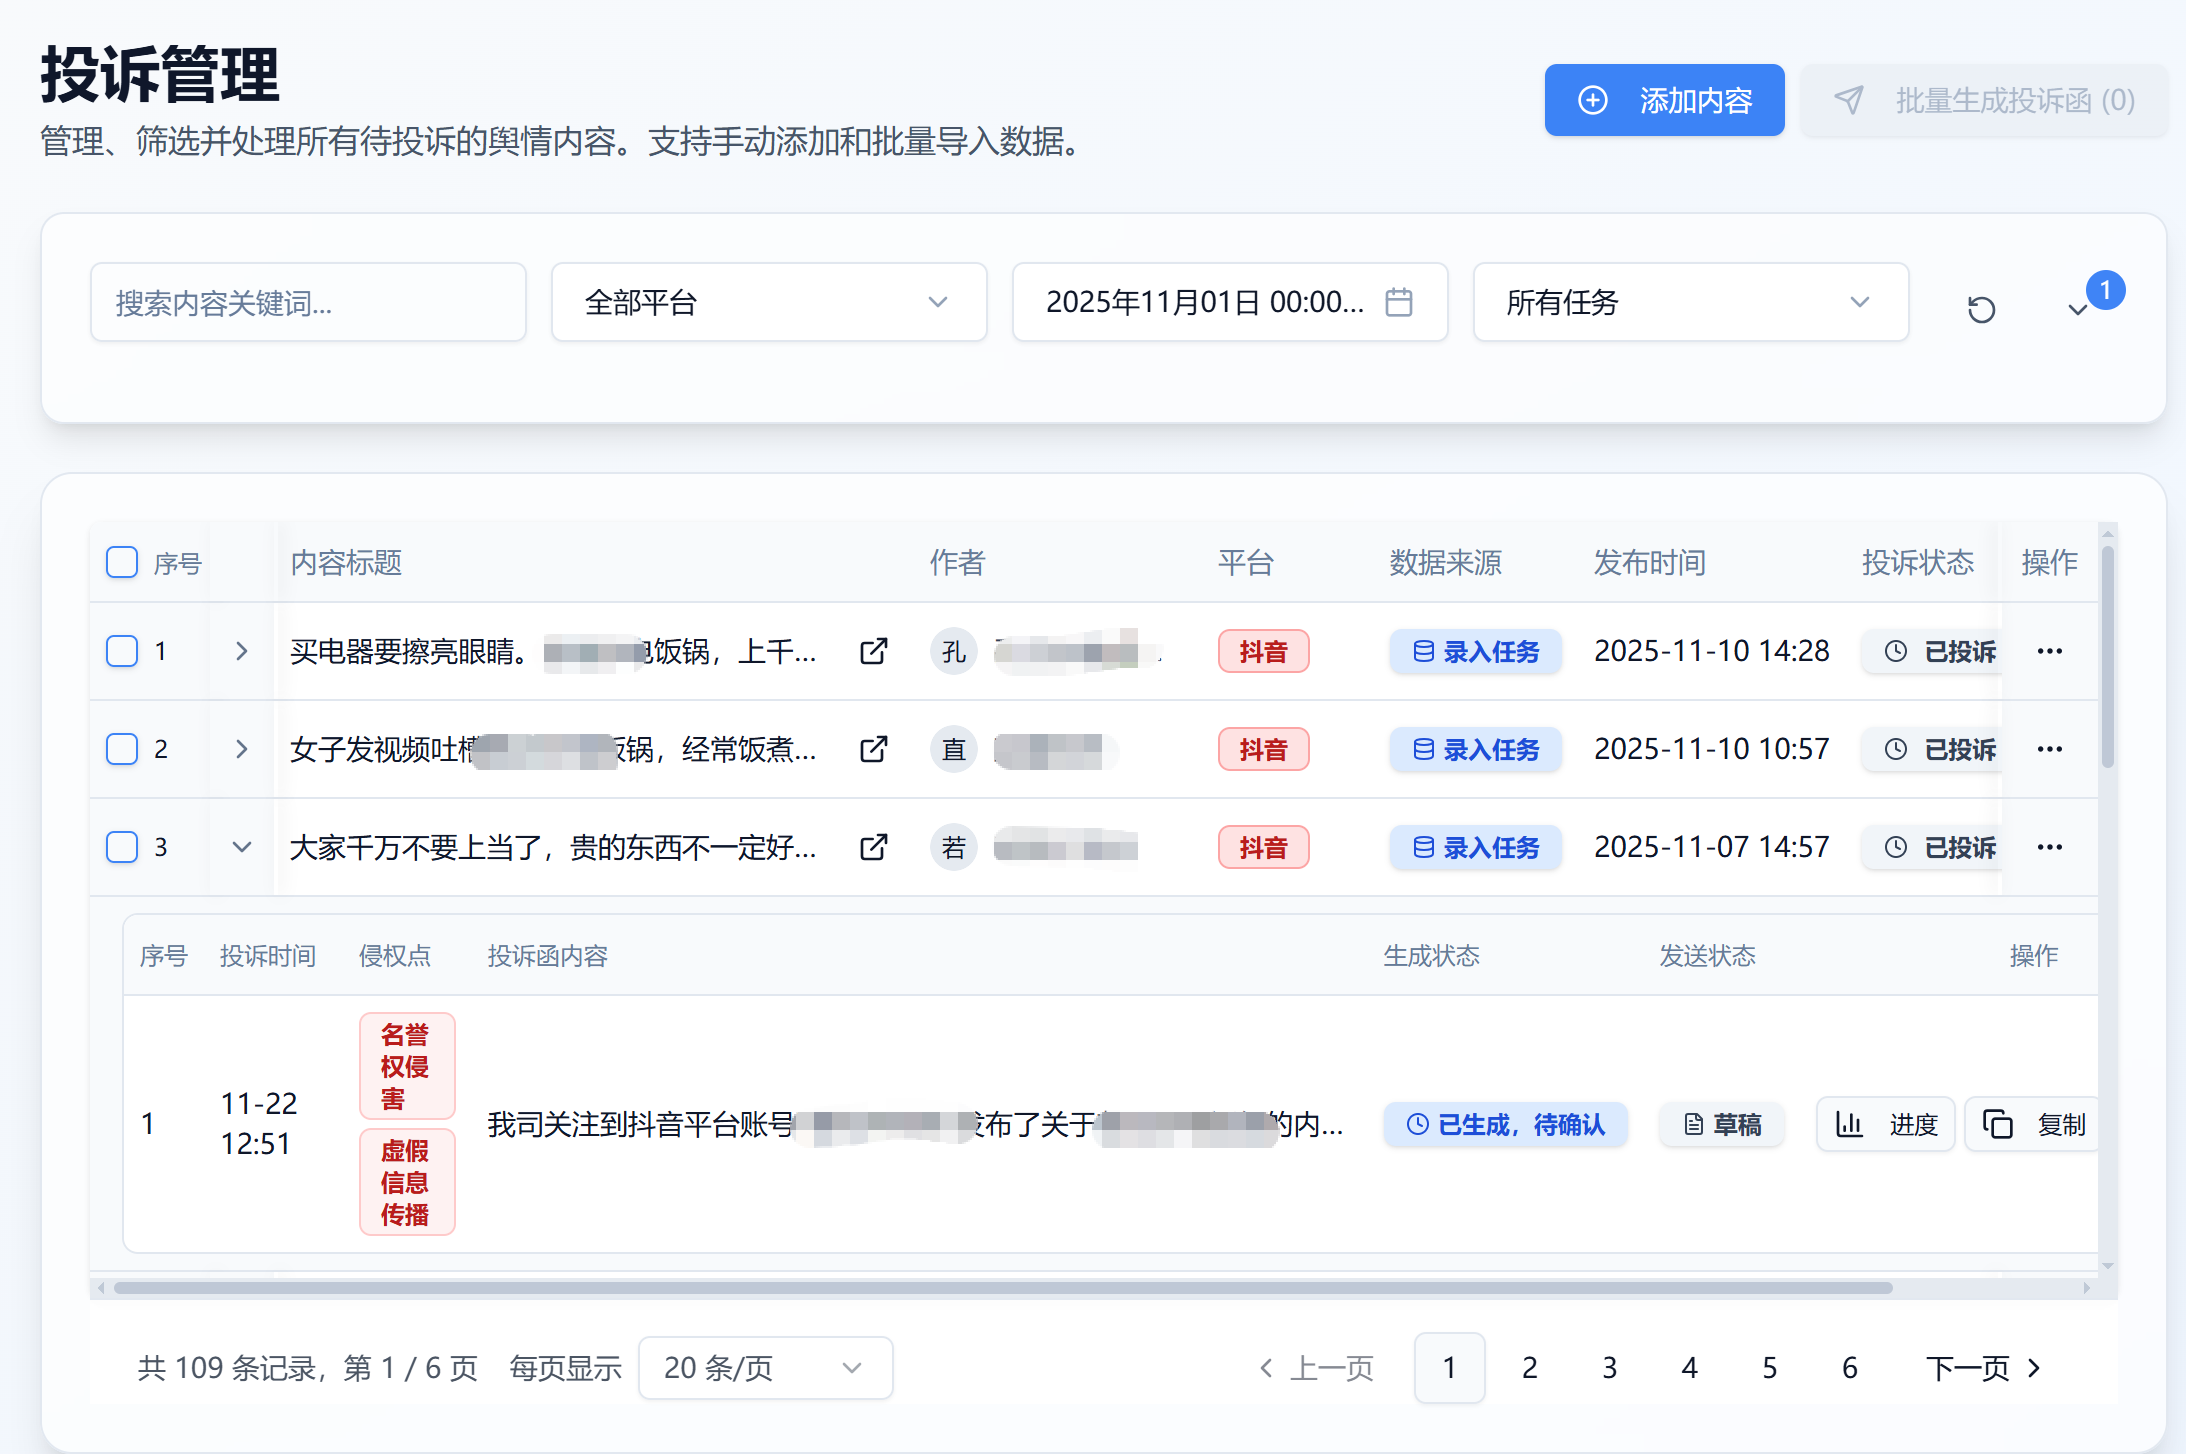Open more actions ellipsis for row 3
Screen dimensions: 2186x1454
click(2049, 848)
